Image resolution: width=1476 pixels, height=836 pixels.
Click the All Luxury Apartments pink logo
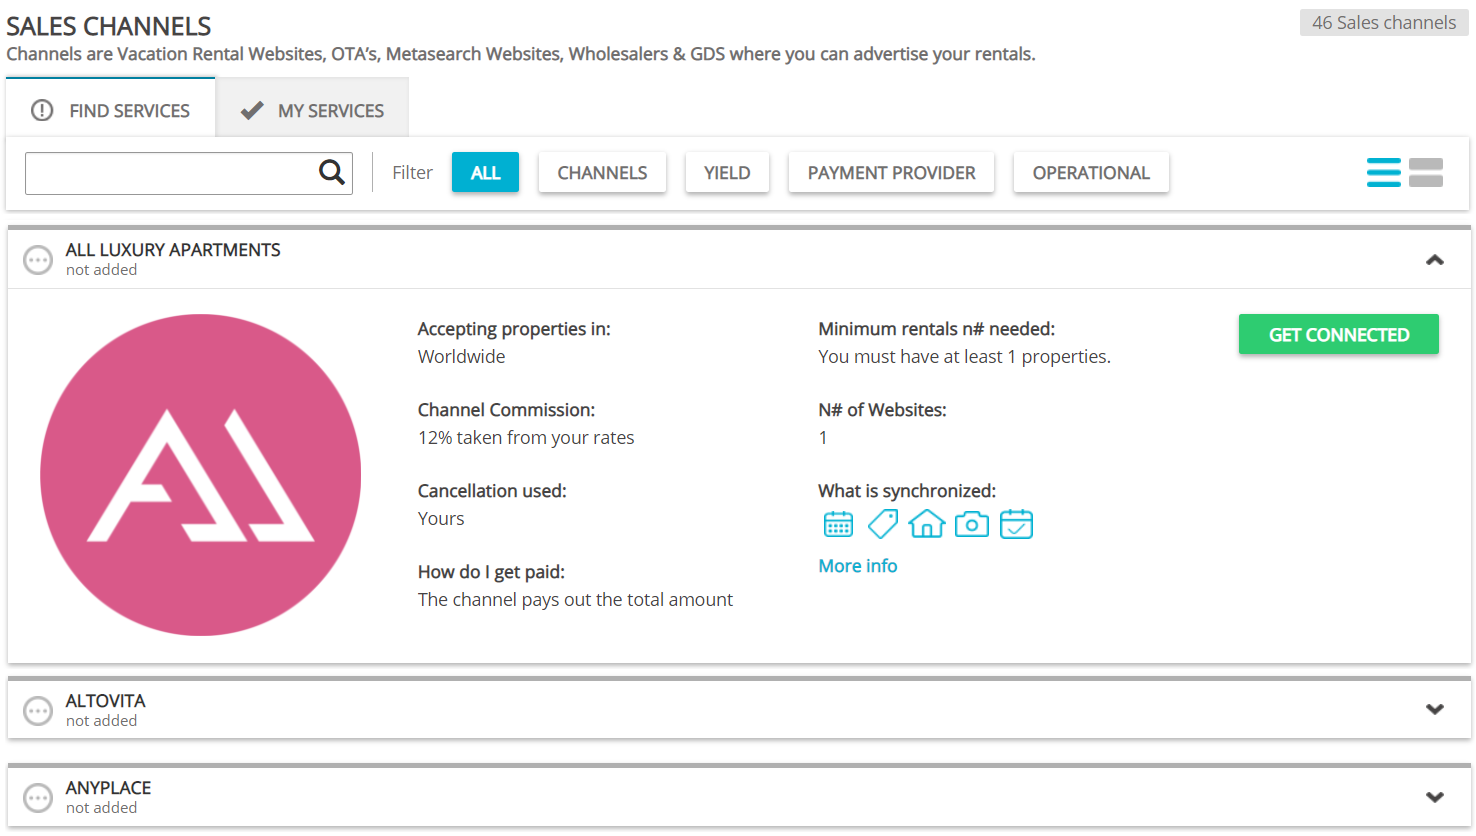pos(200,475)
